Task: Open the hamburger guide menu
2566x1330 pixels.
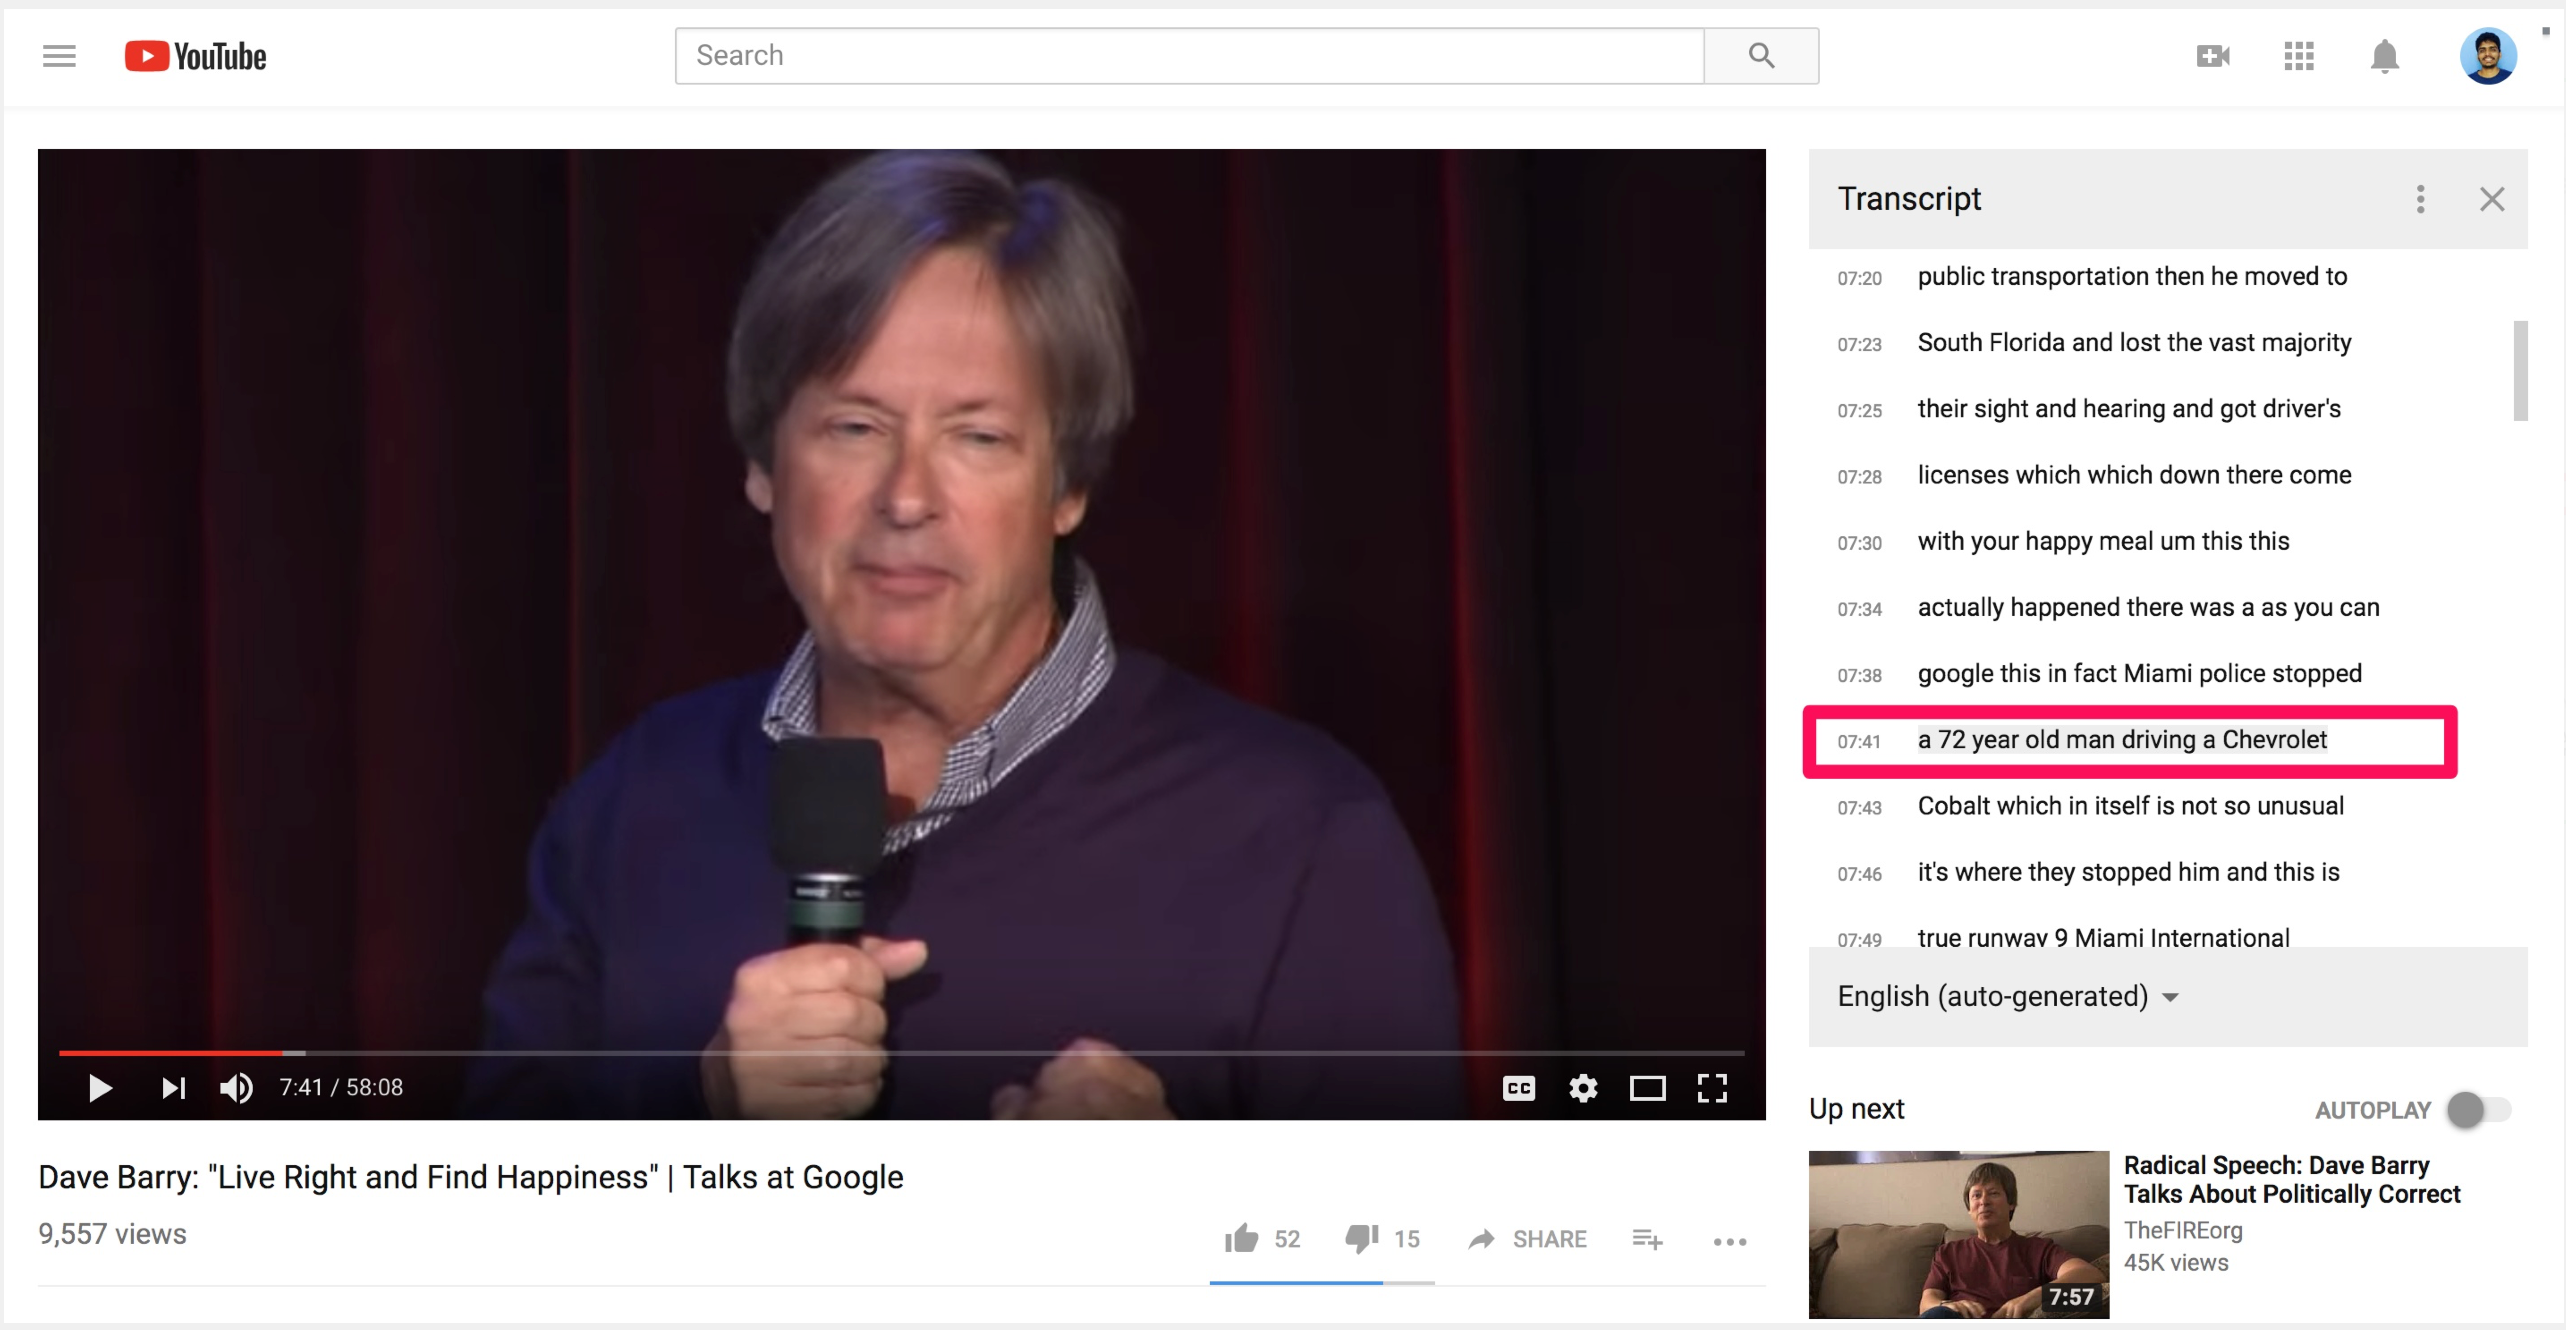Action: pos(59,56)
